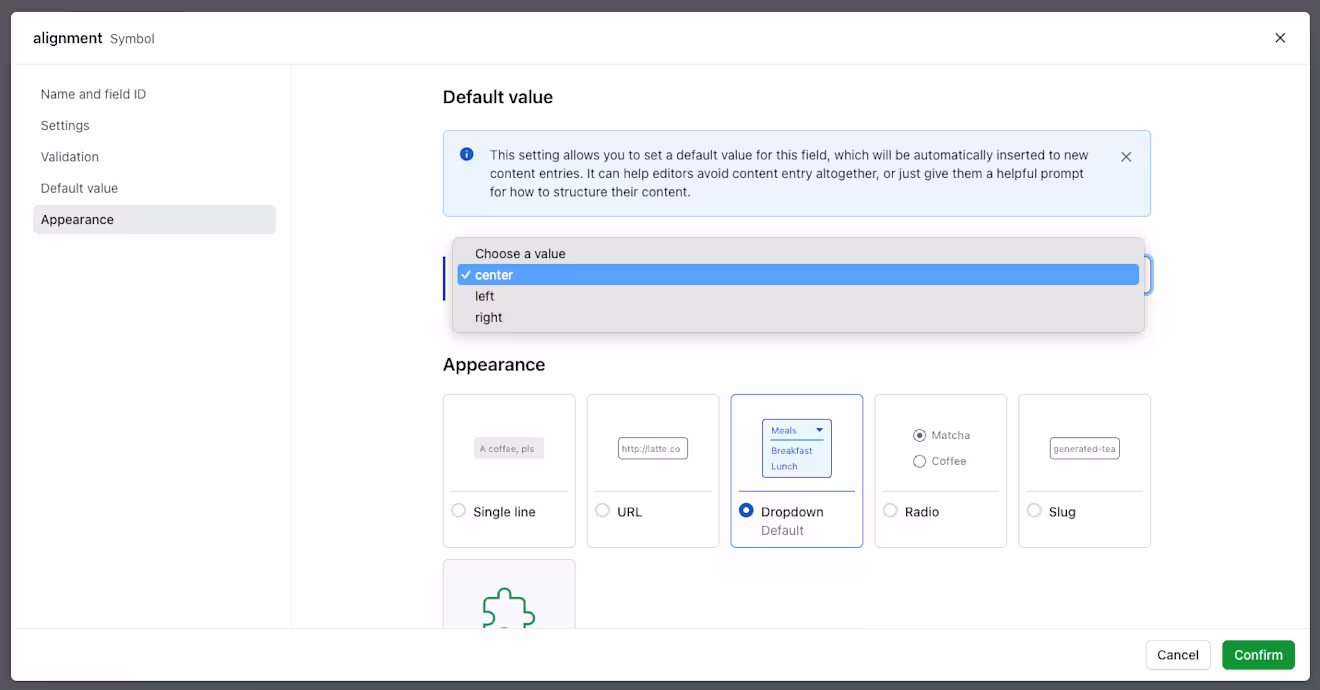Viewport: 1320px width, 690px height.
Task: Click the generated-tea slug preview
Action: [1085, 448]
